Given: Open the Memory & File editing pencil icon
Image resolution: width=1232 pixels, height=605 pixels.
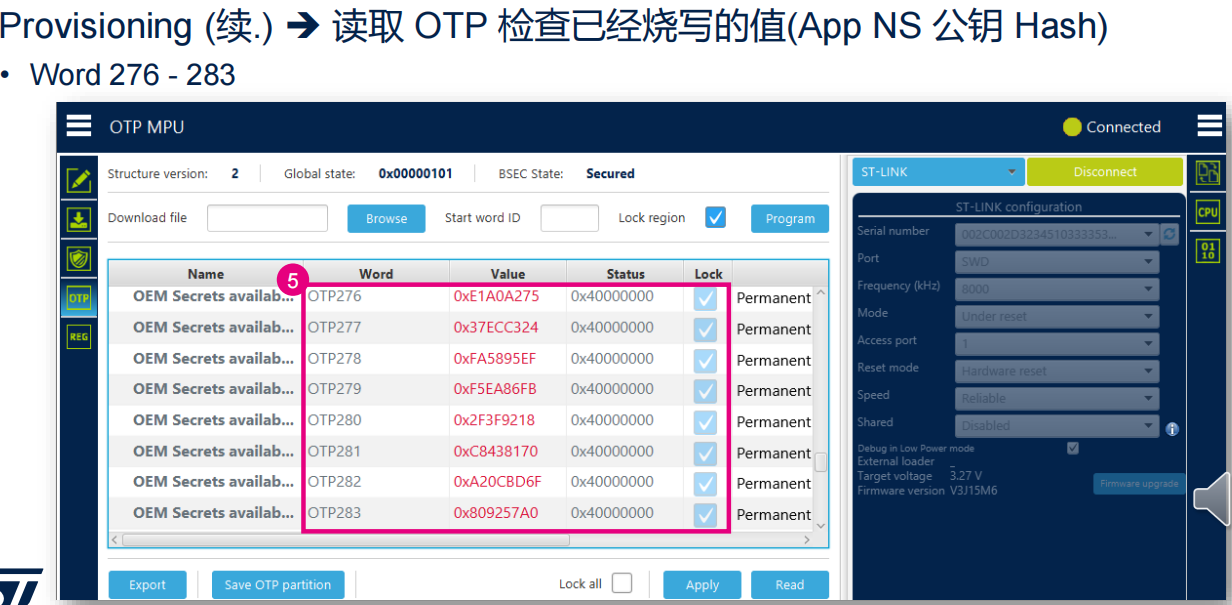Looking at the screenshot, I should click(x=79, y=180).
